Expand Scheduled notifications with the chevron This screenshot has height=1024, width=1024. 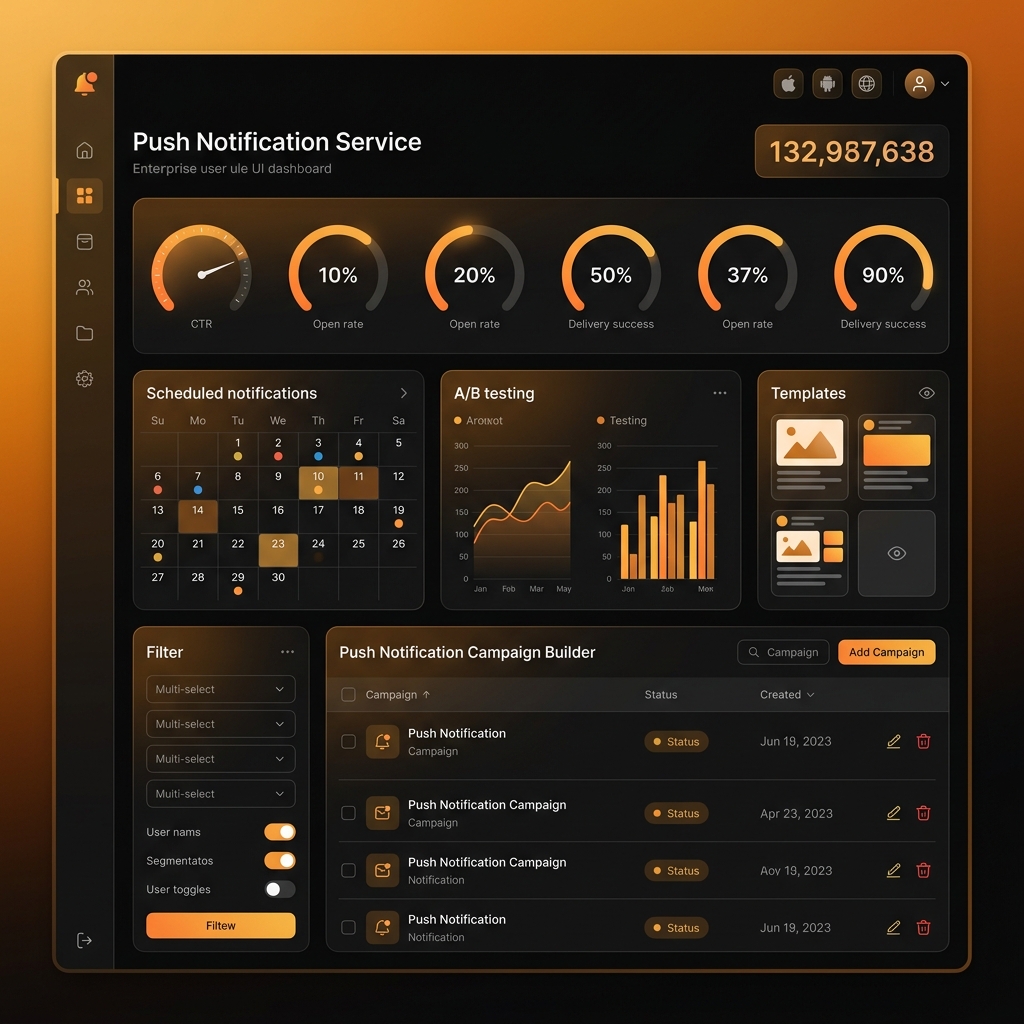(404, 393)
